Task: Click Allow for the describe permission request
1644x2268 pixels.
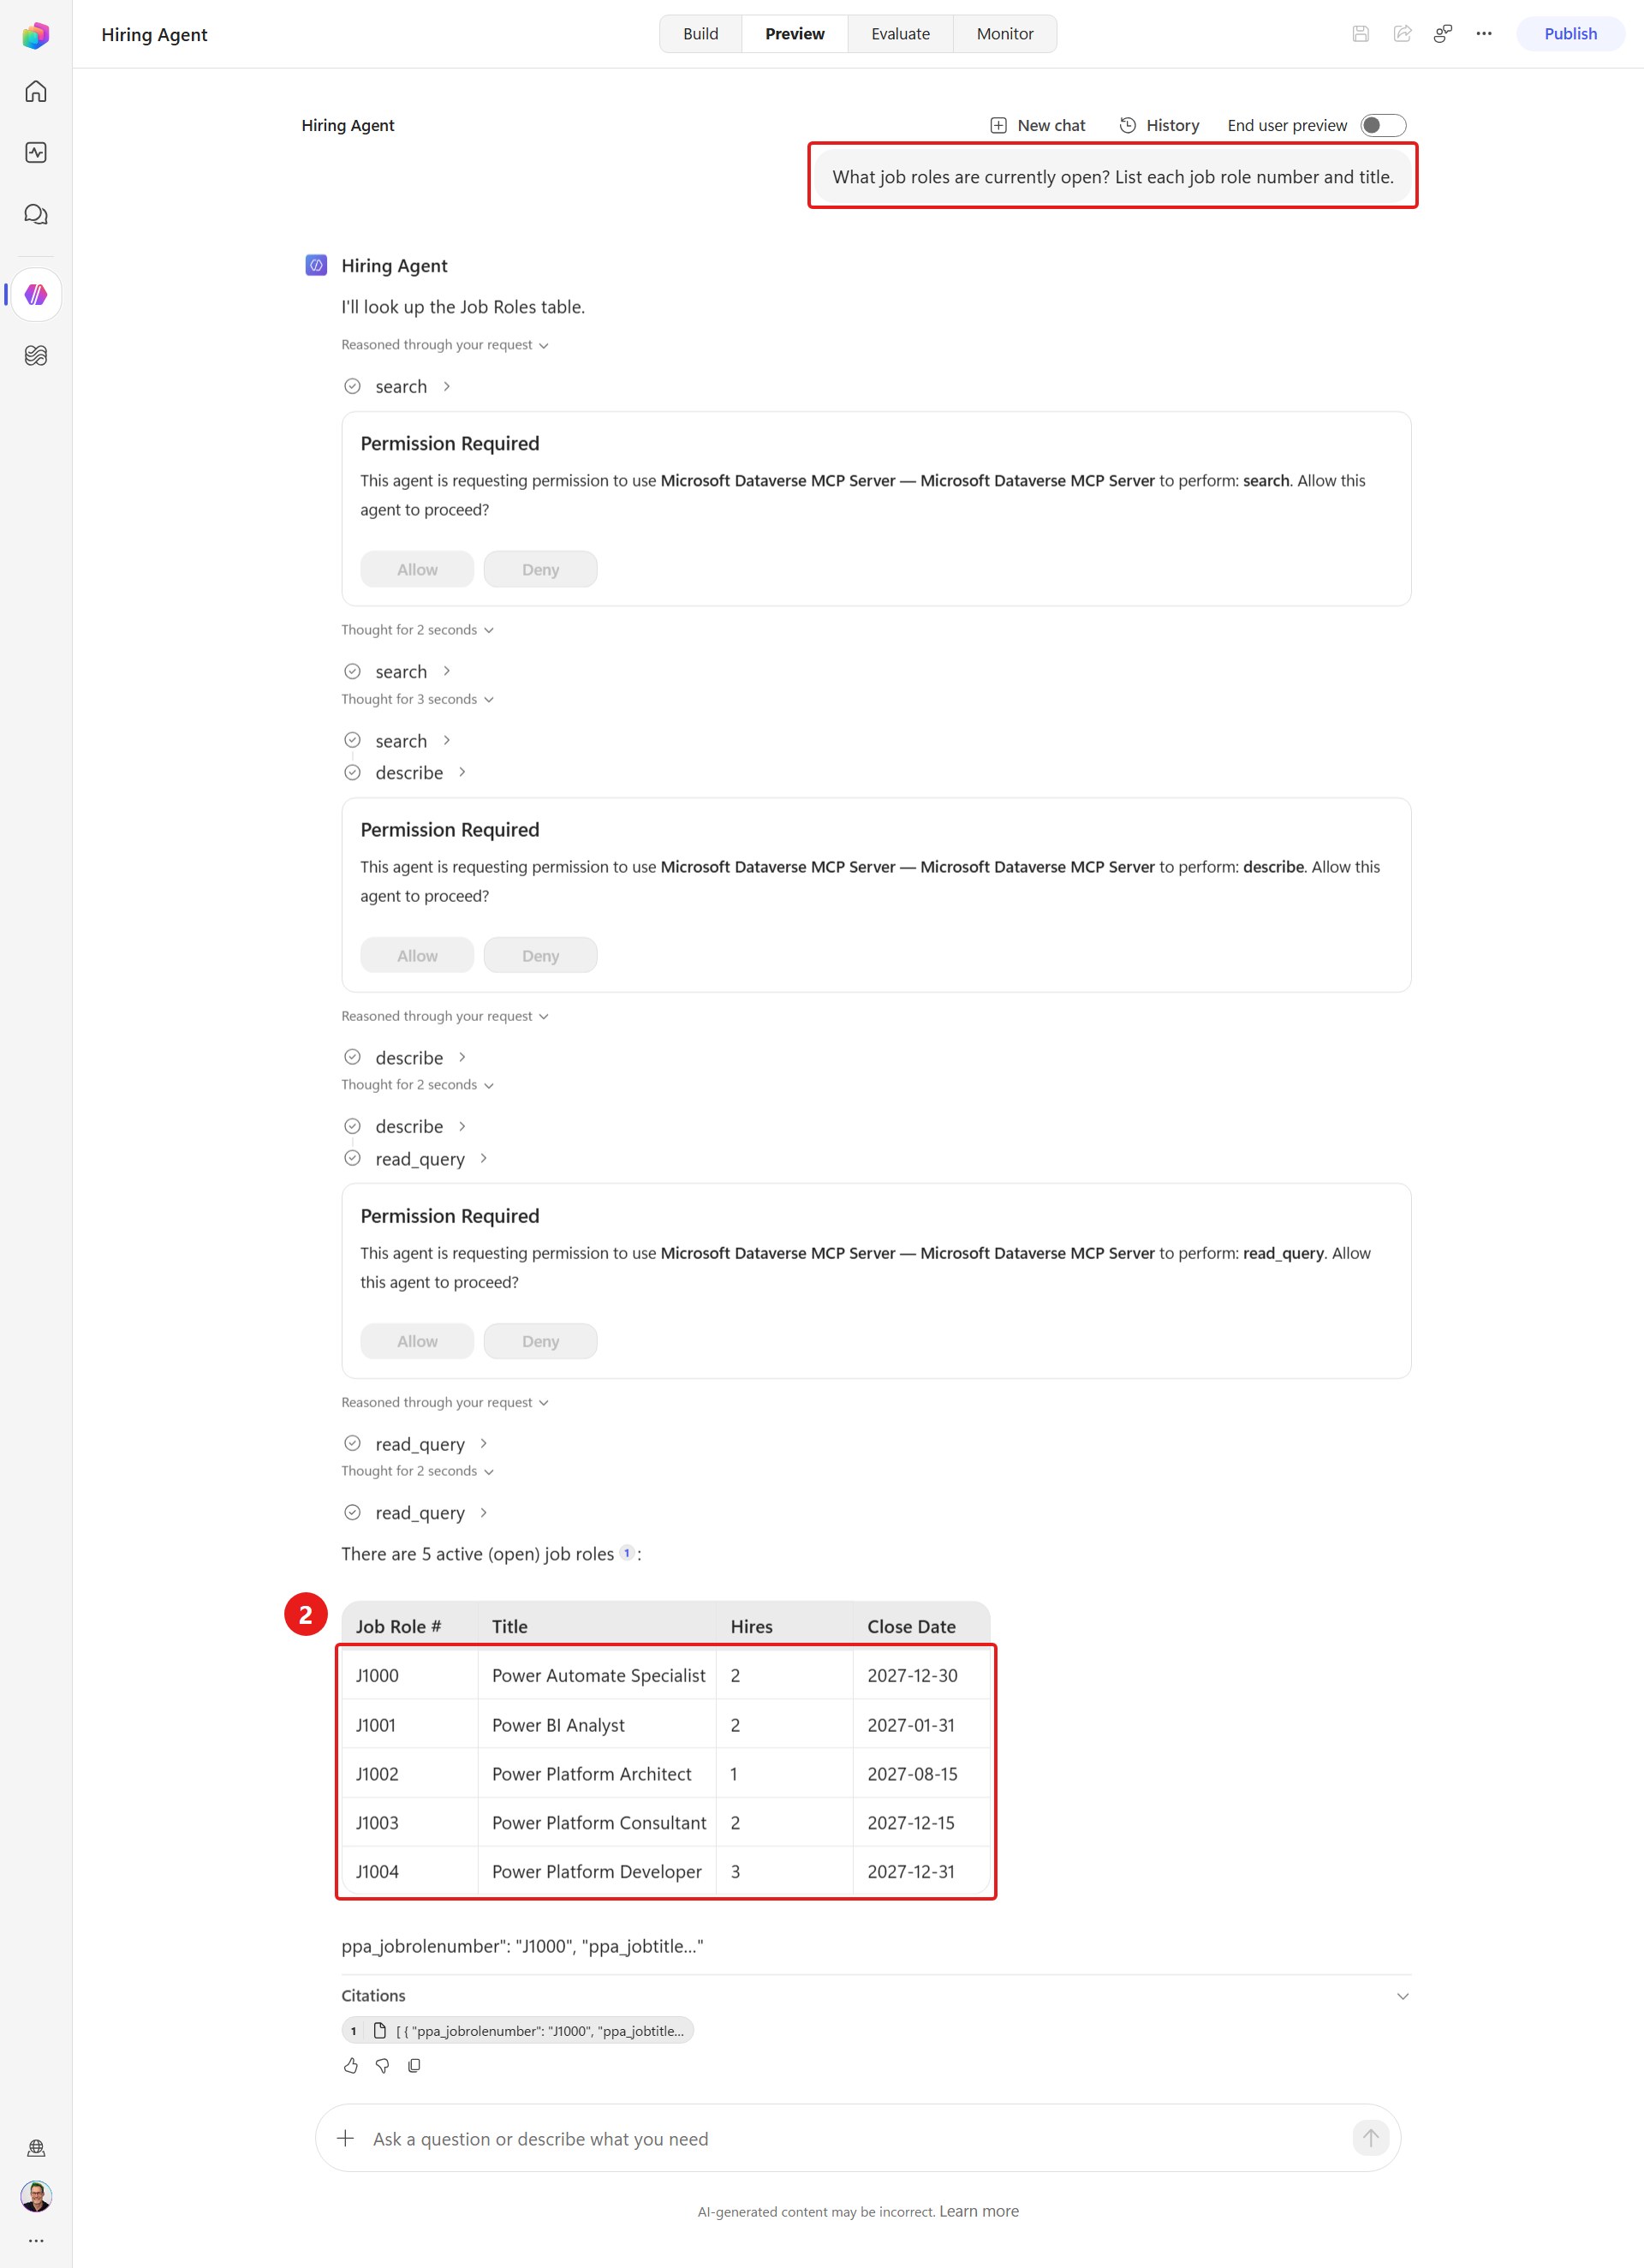Action: [417, 955]
